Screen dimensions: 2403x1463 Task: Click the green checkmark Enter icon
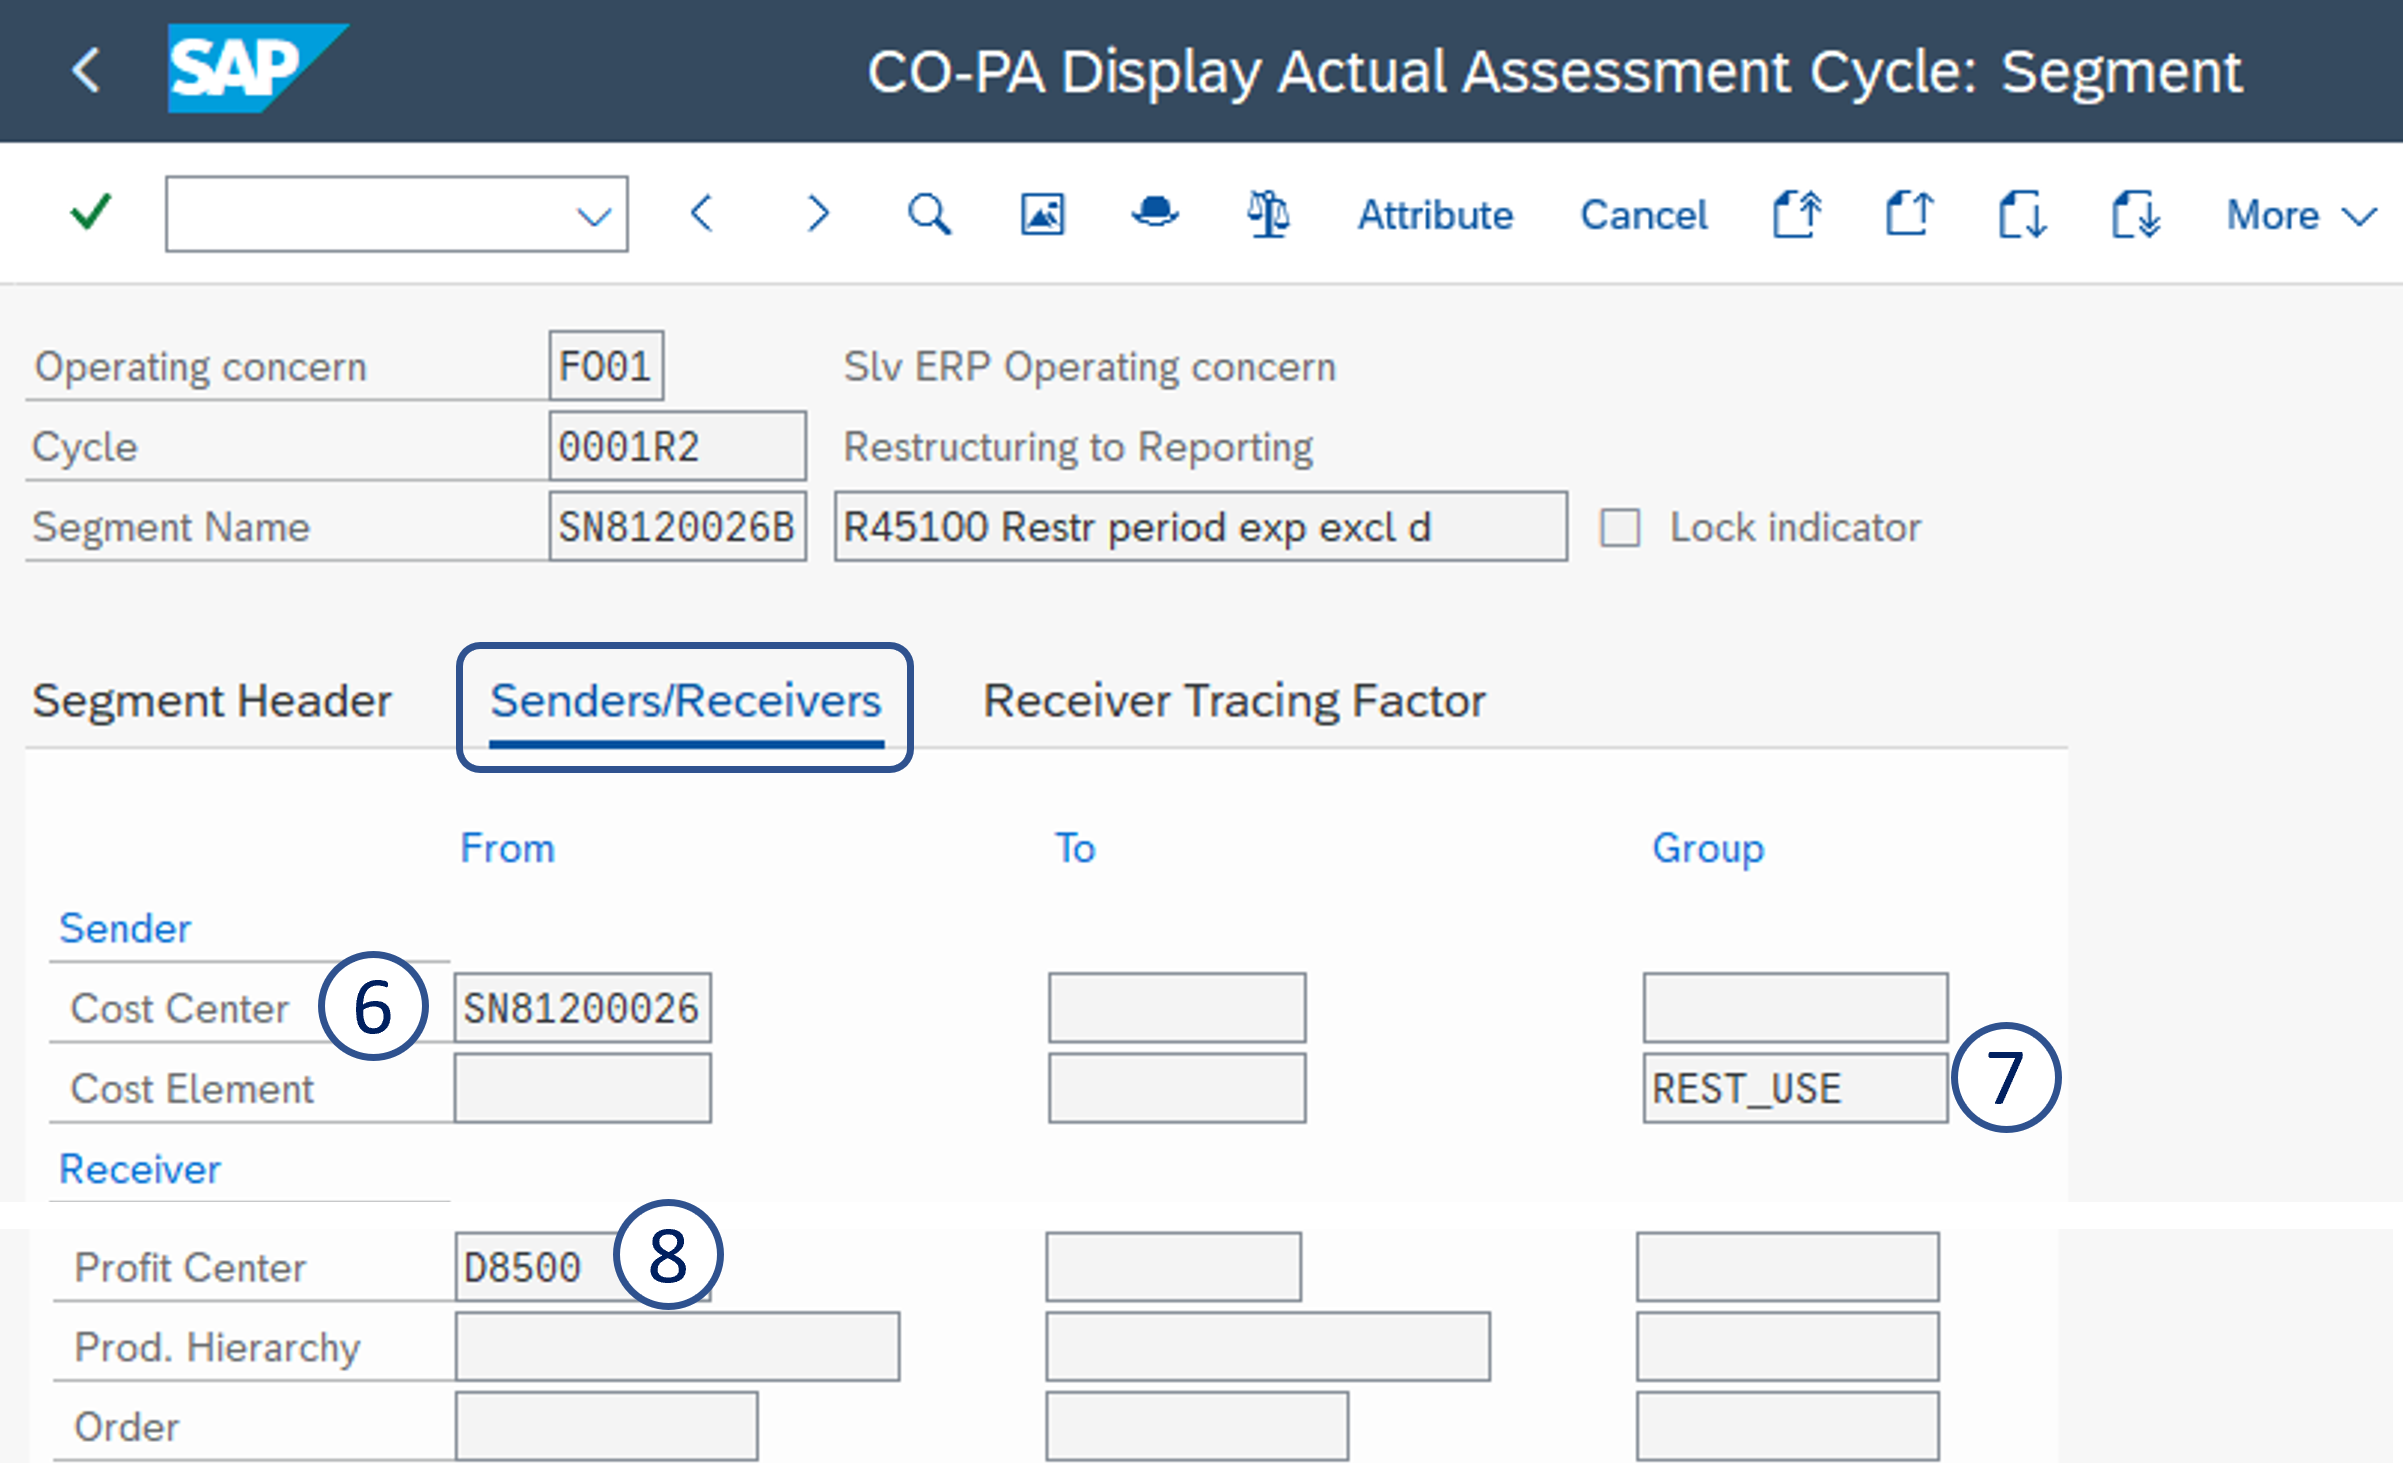91,213
